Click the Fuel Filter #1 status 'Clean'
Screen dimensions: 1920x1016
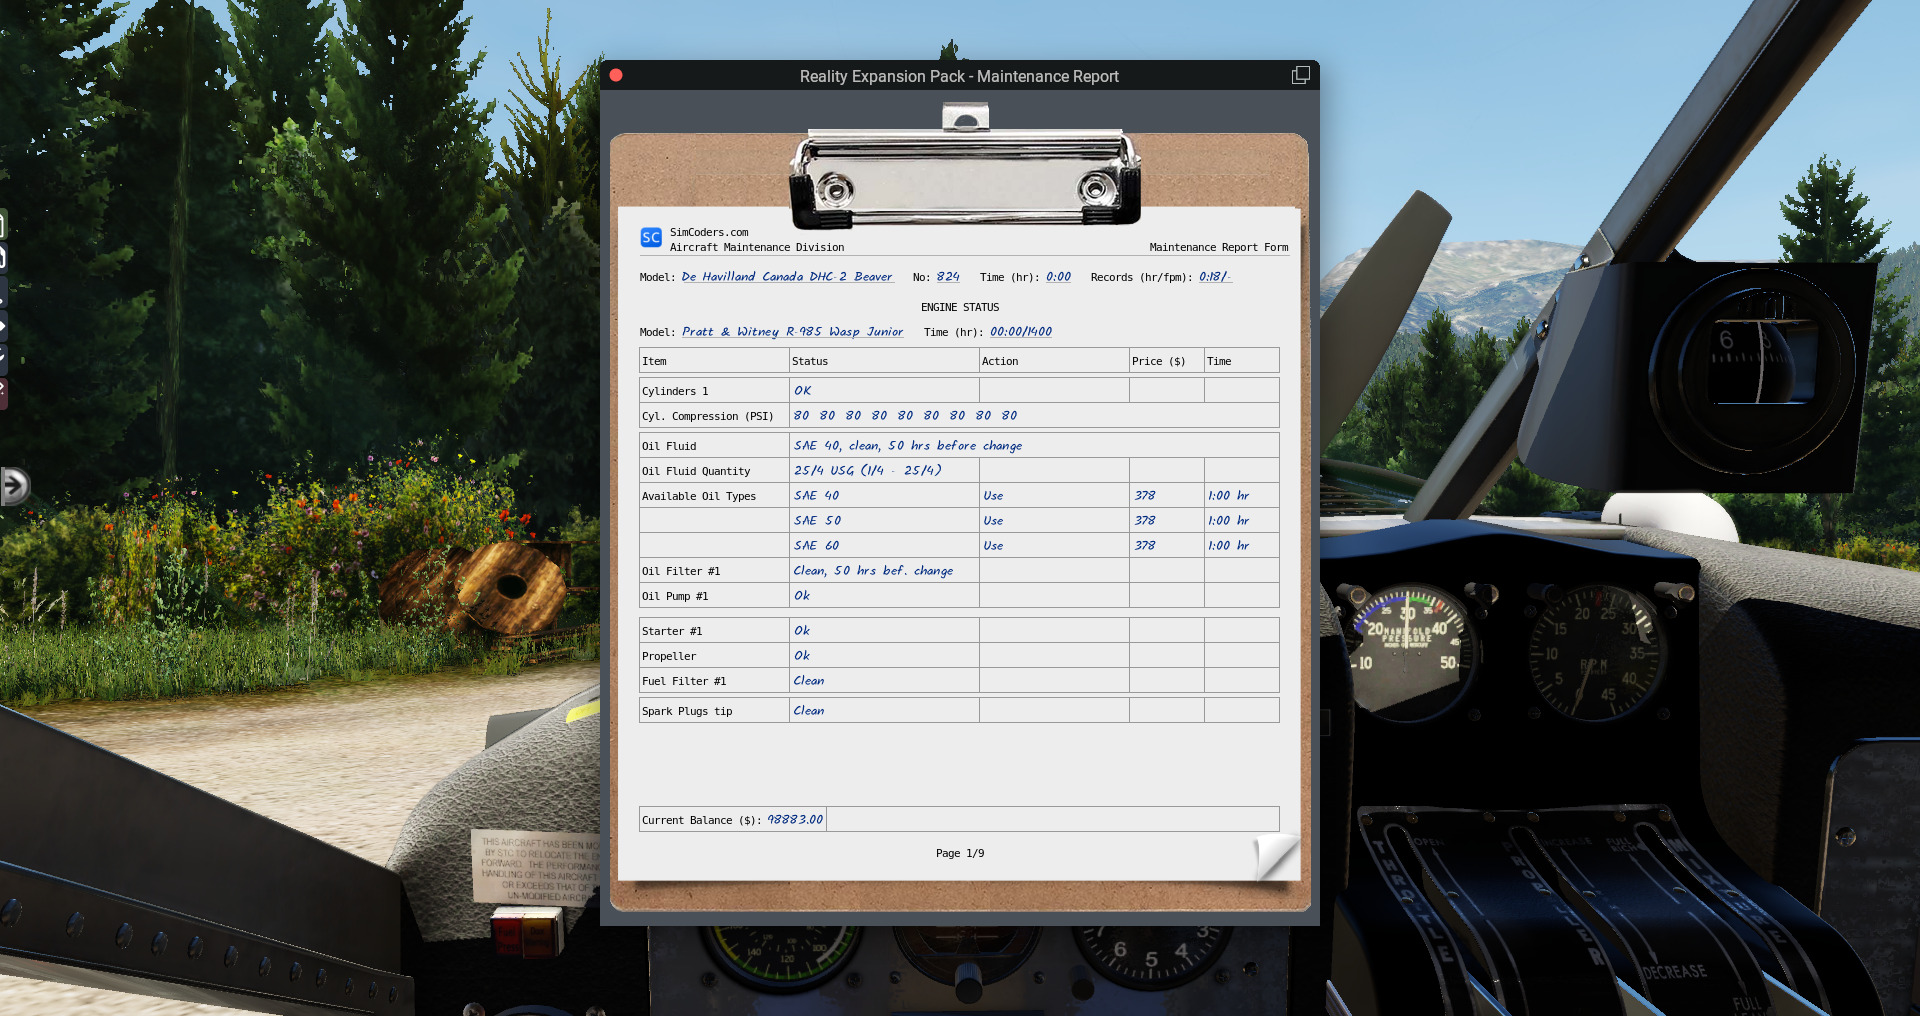[x=809, y=681]
